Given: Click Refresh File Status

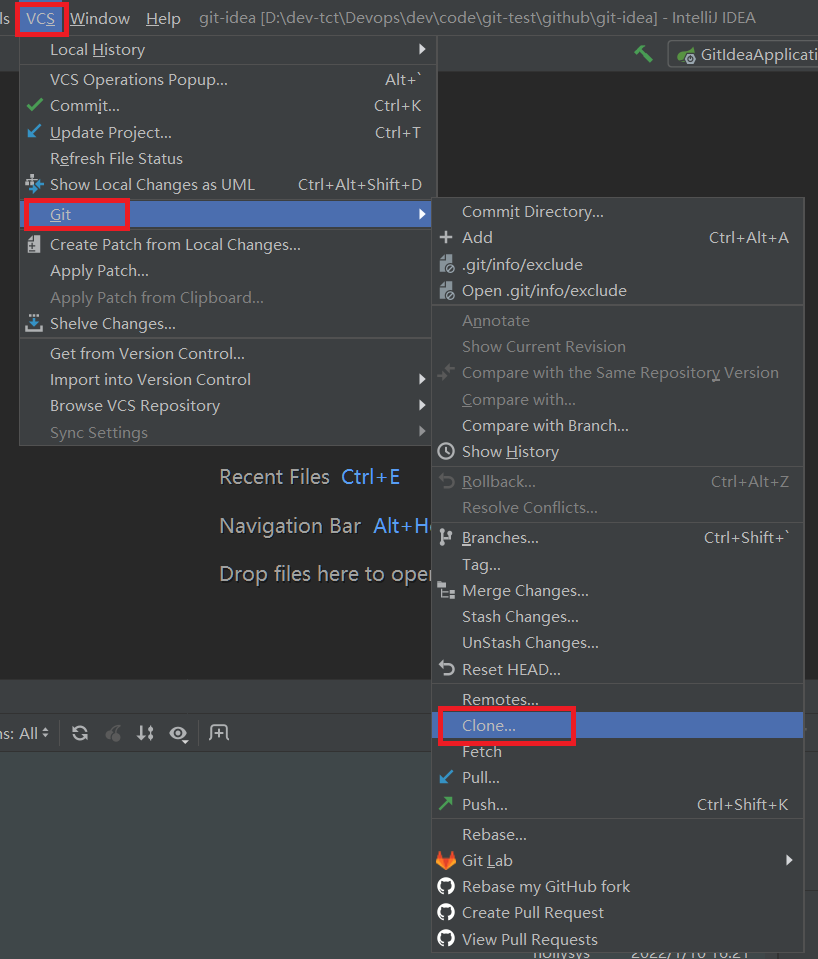Looking at the screenshot, I should point(228,158).
